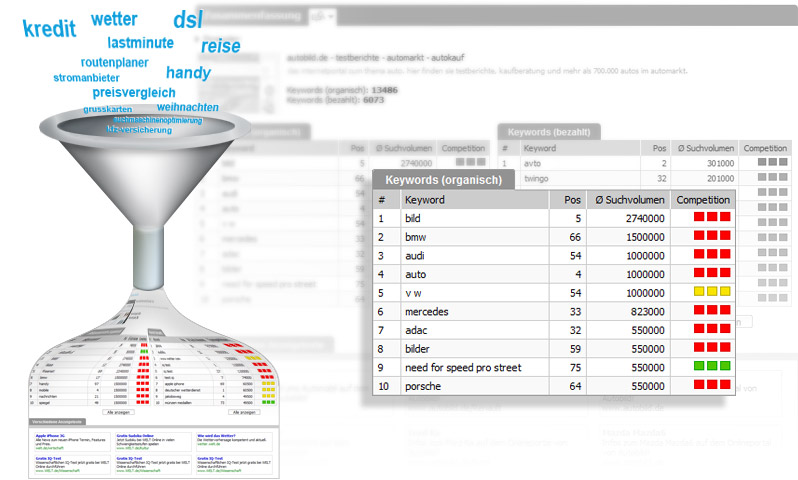Open the 'Apple iPhone 3G' ad link
Screen dimensions: 798x480
point(50,436)
